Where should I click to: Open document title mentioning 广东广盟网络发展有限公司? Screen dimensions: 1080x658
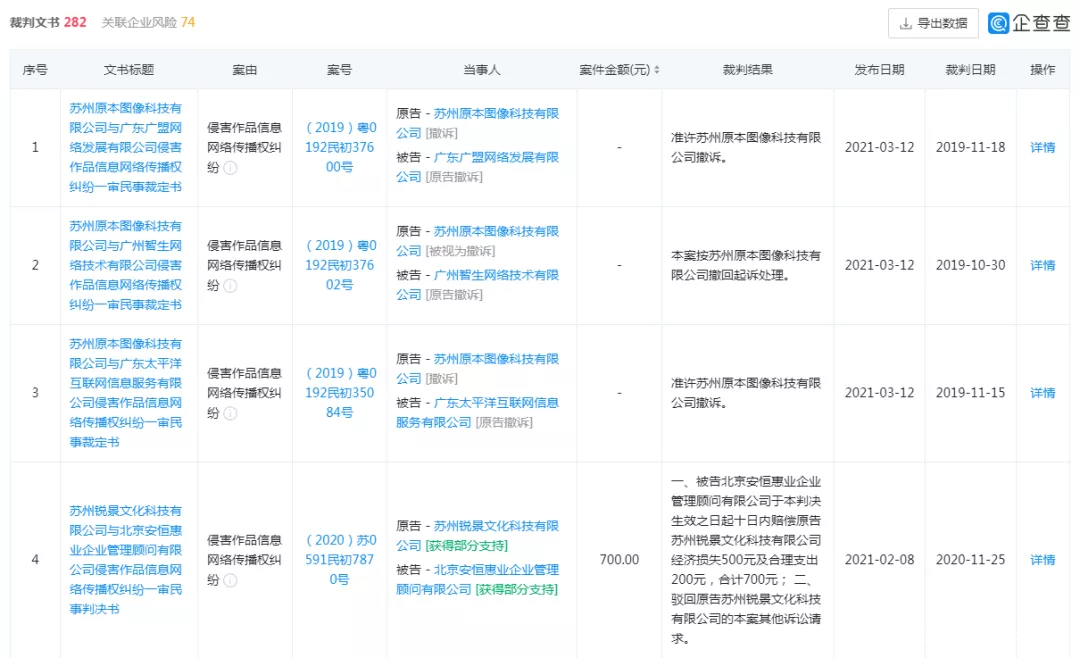click(125, 147)
